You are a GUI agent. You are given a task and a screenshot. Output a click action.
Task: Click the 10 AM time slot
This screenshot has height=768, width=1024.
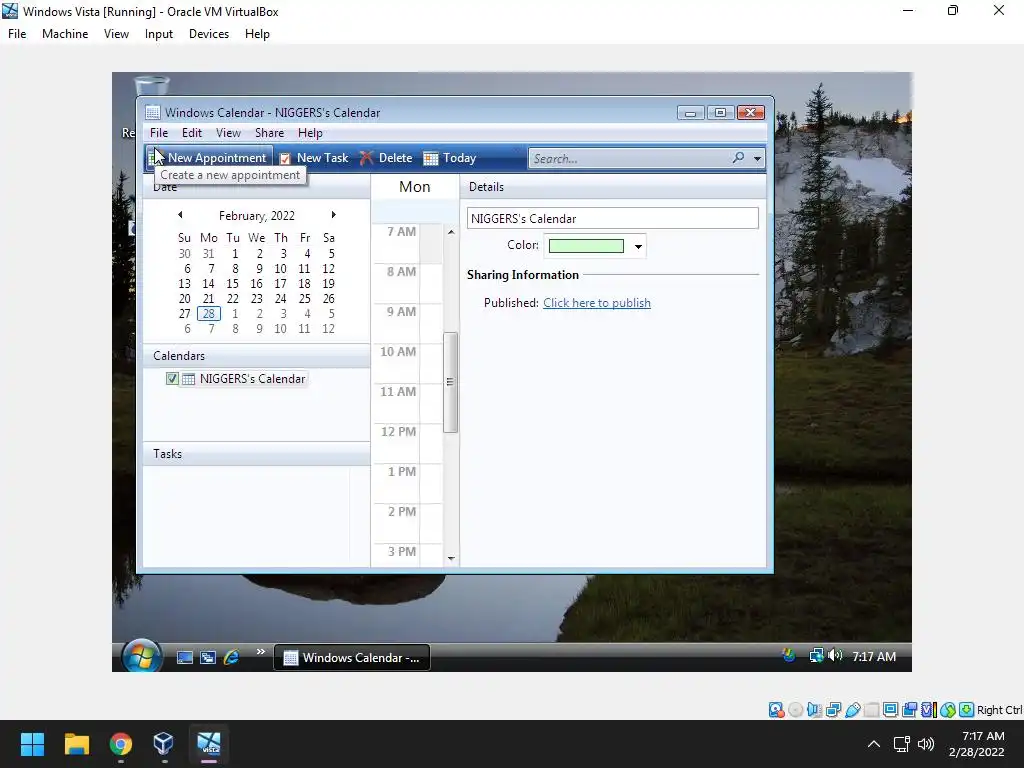click(x=431, y=362)
